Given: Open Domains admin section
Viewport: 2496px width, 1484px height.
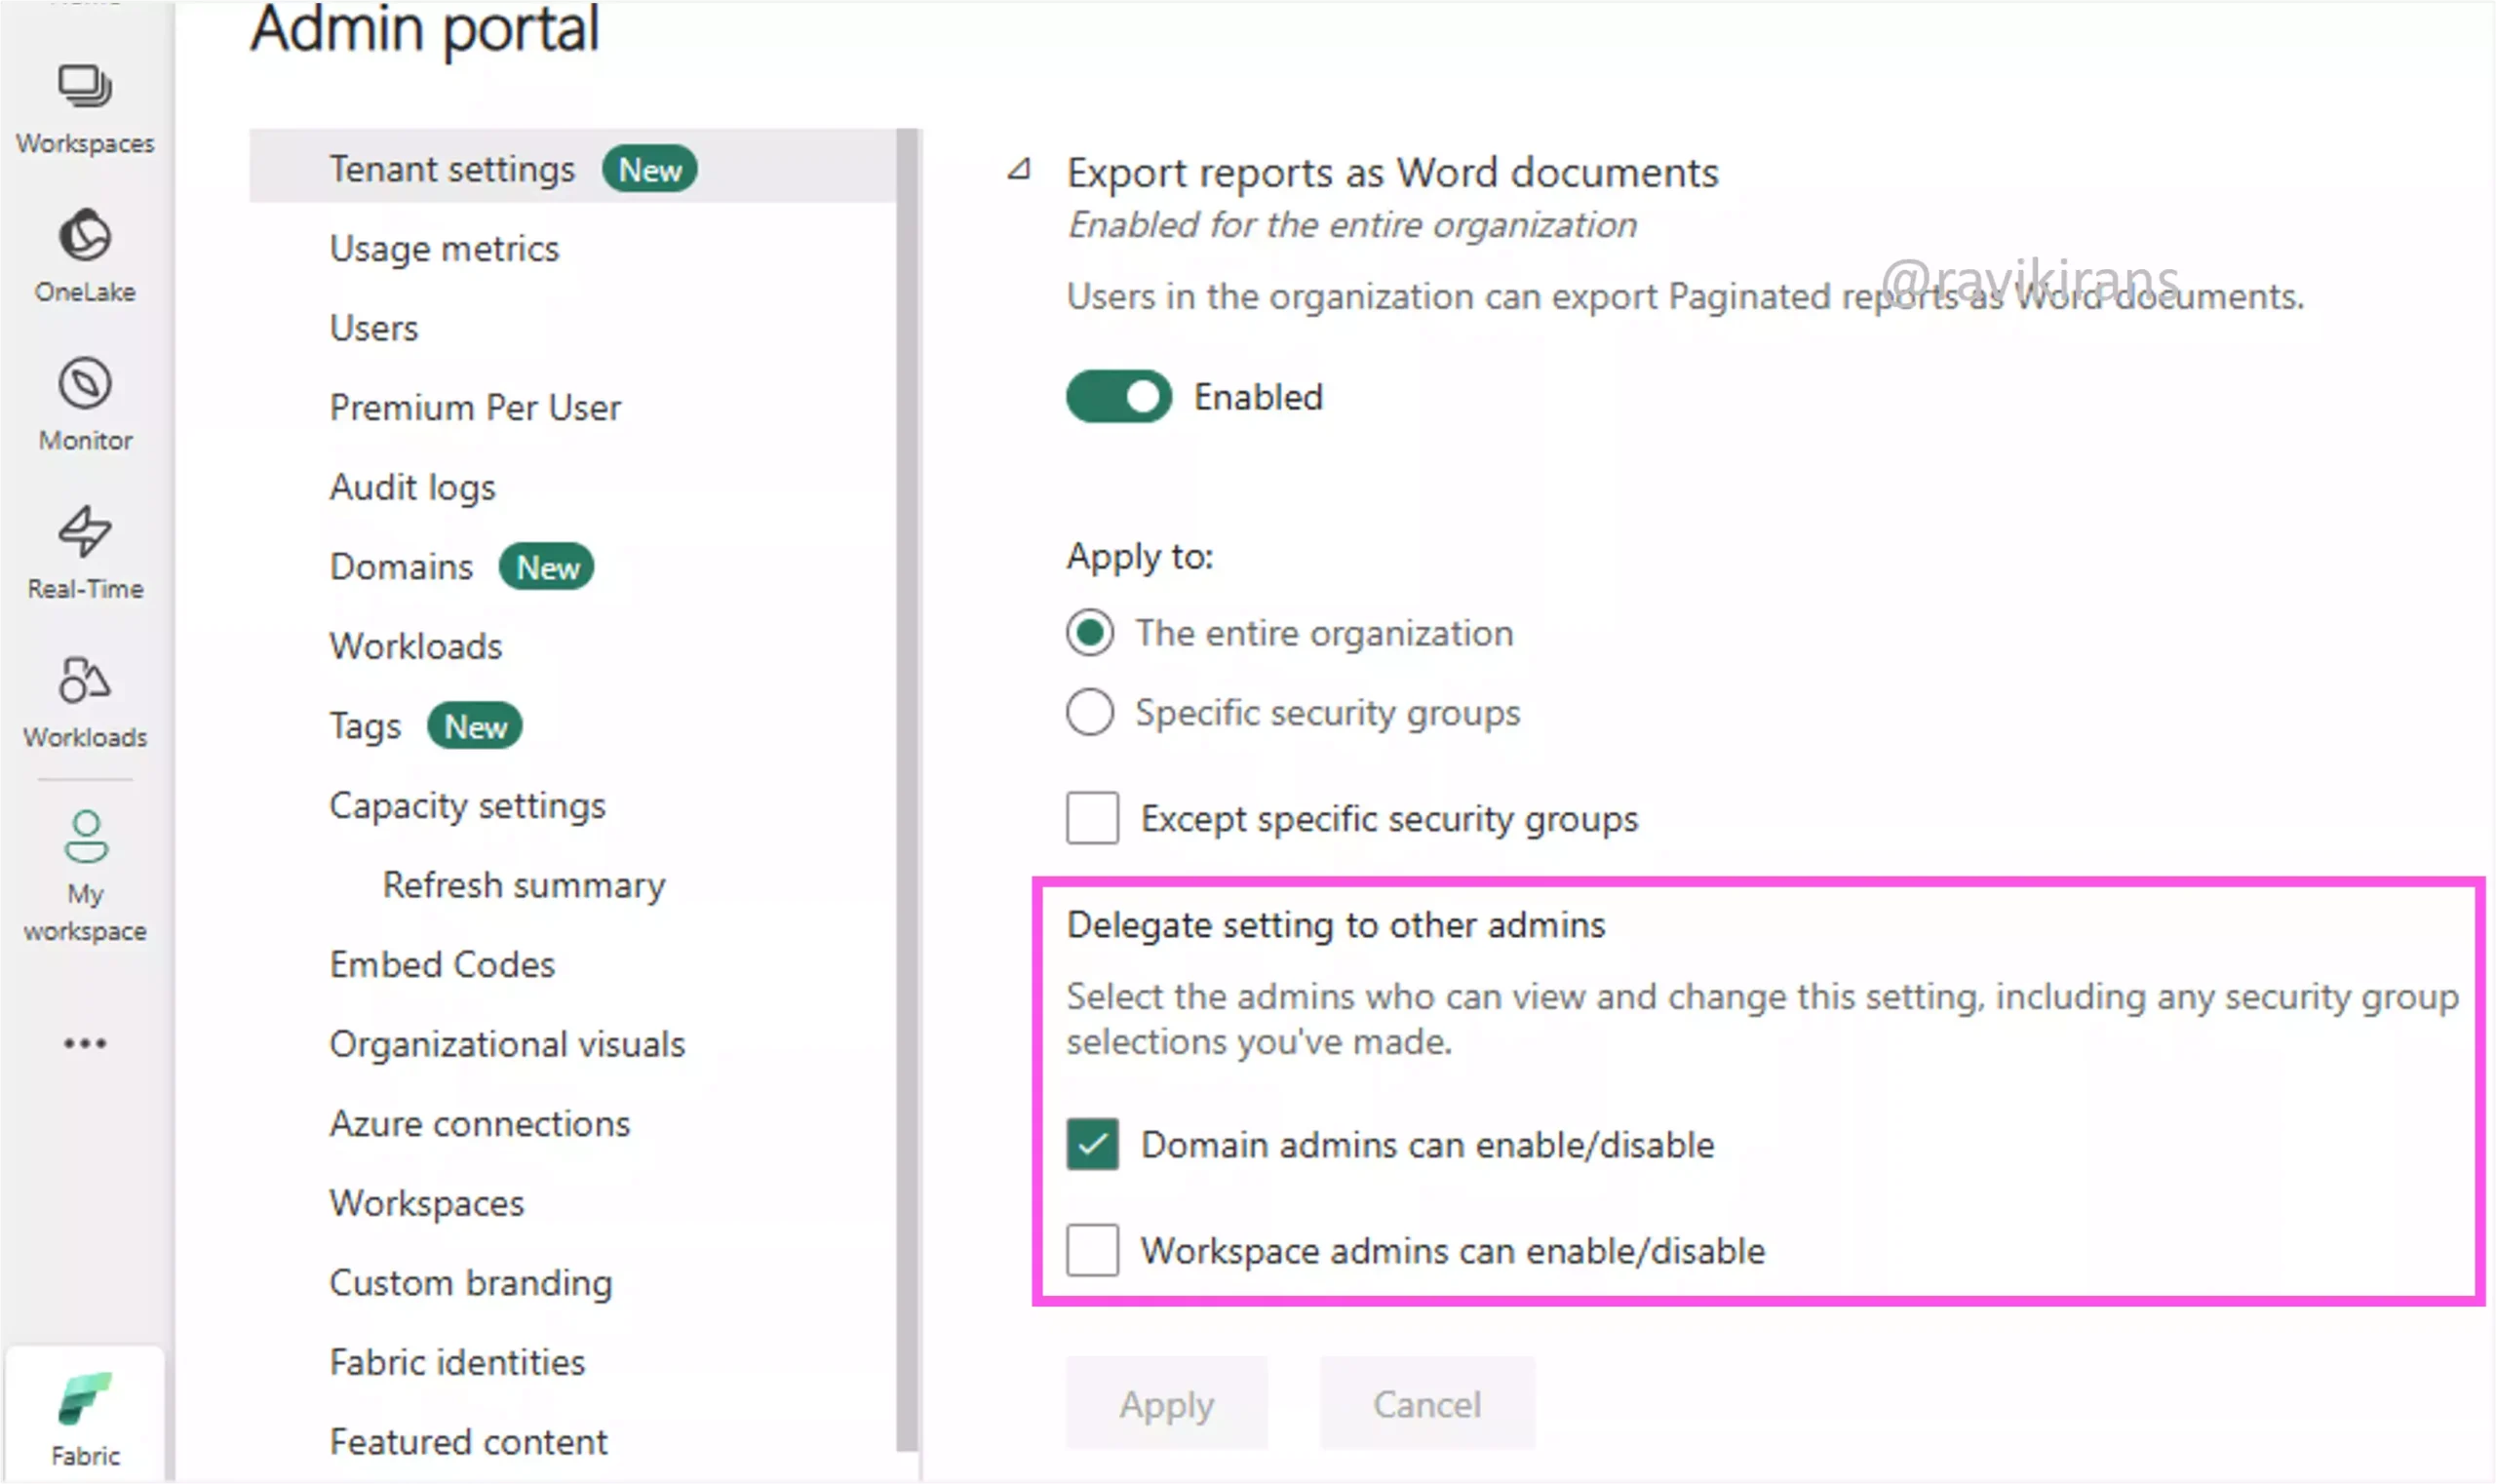Looking at the screenshot, I should [x=401, y=566].
